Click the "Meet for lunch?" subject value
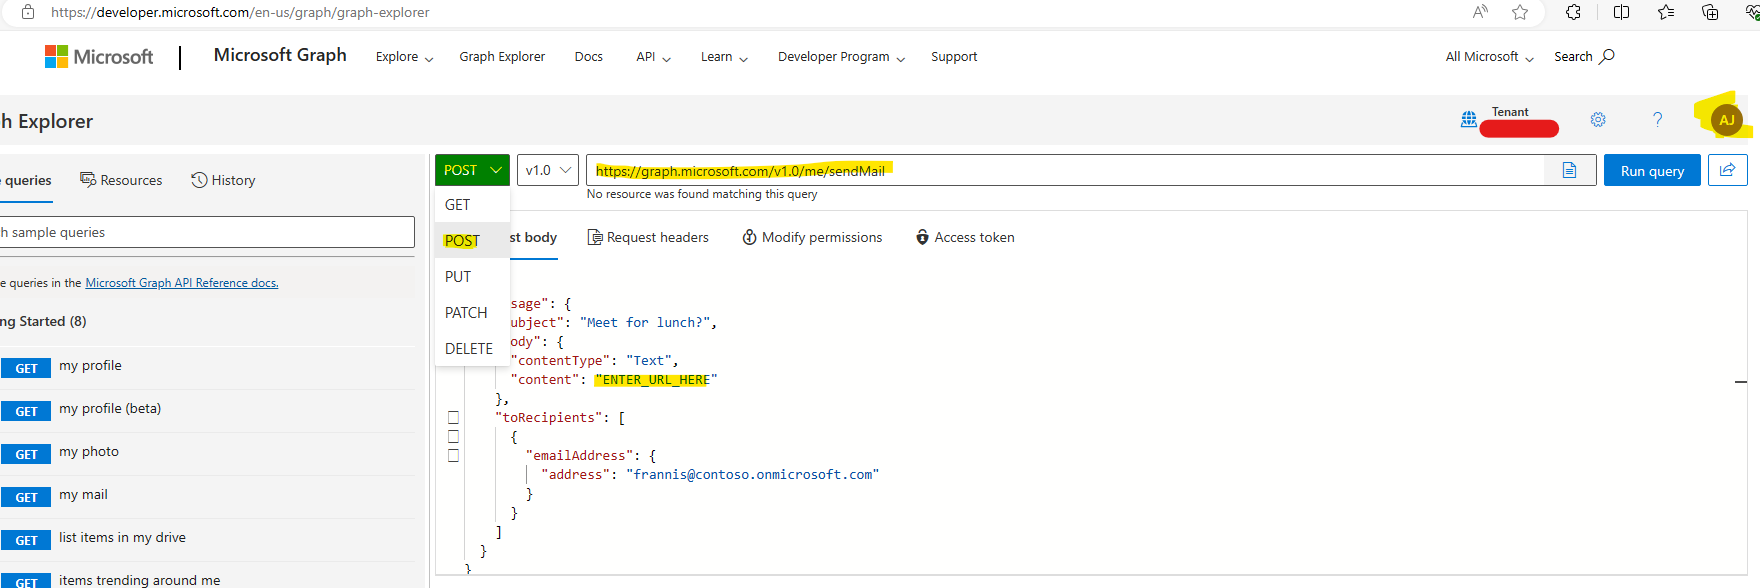 coord(645,323)
